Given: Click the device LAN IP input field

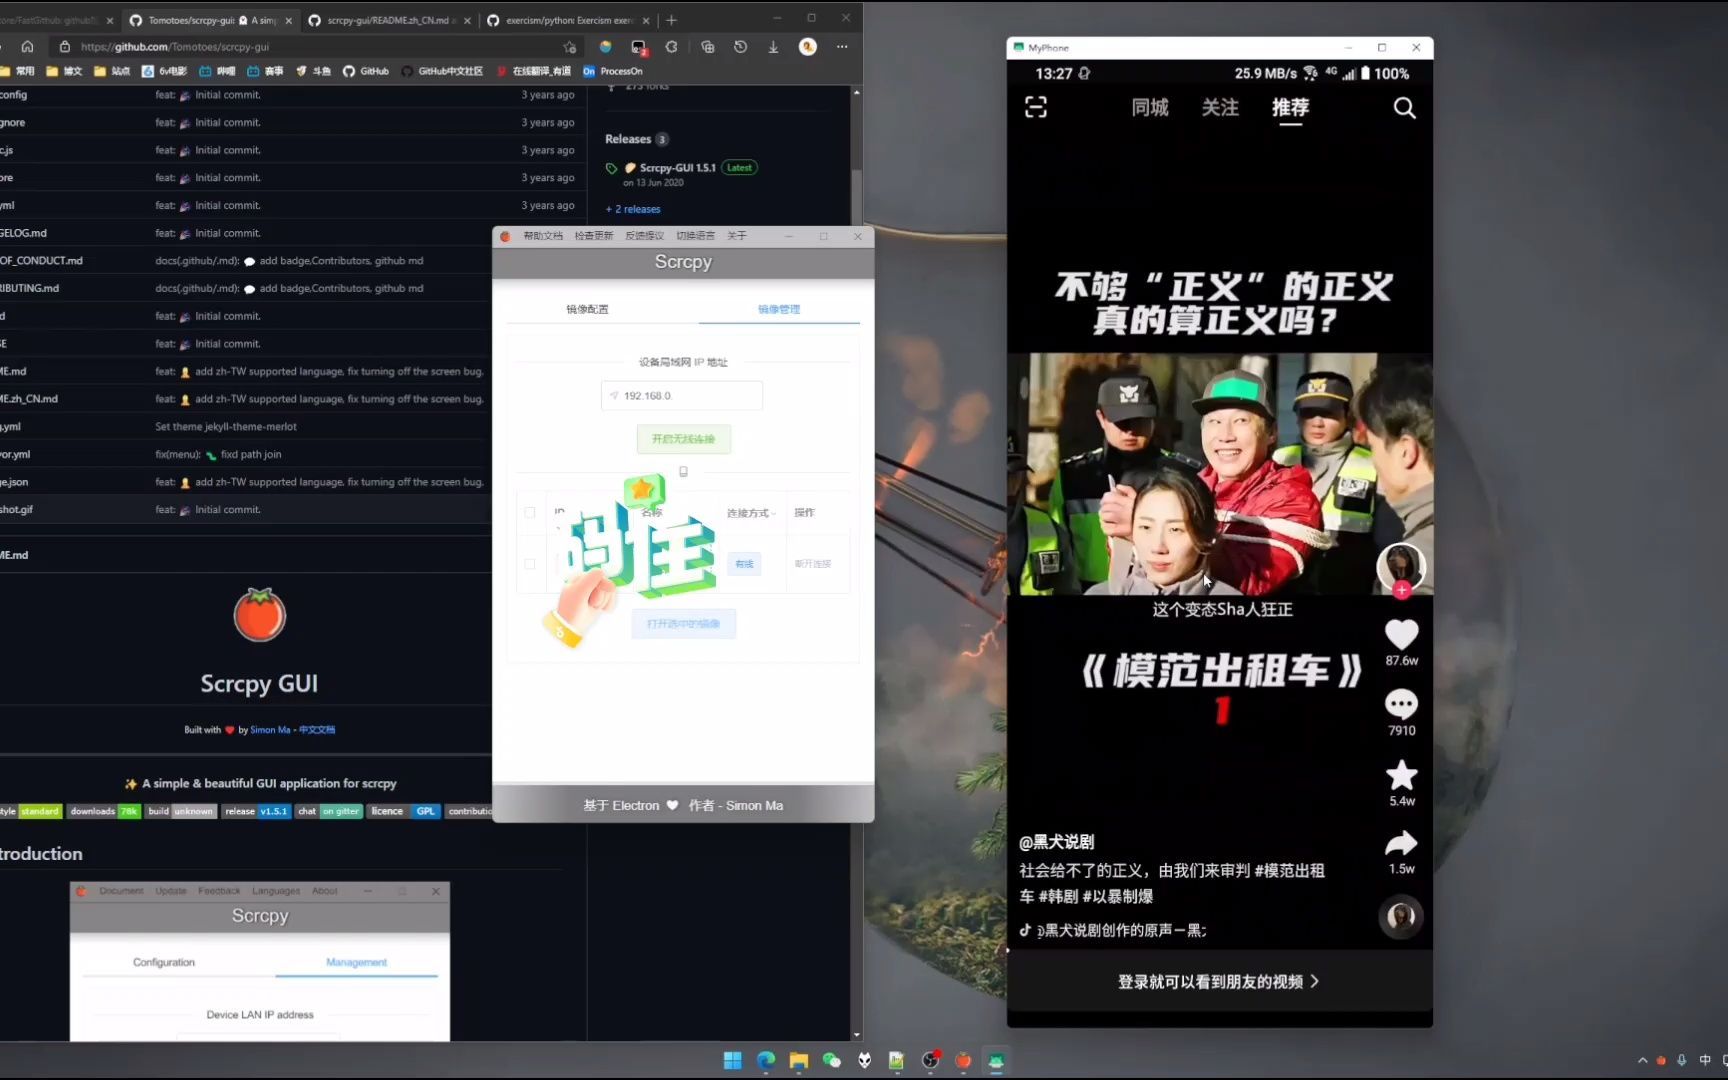Looking at the screenshot, I should [x=682, y=396].
